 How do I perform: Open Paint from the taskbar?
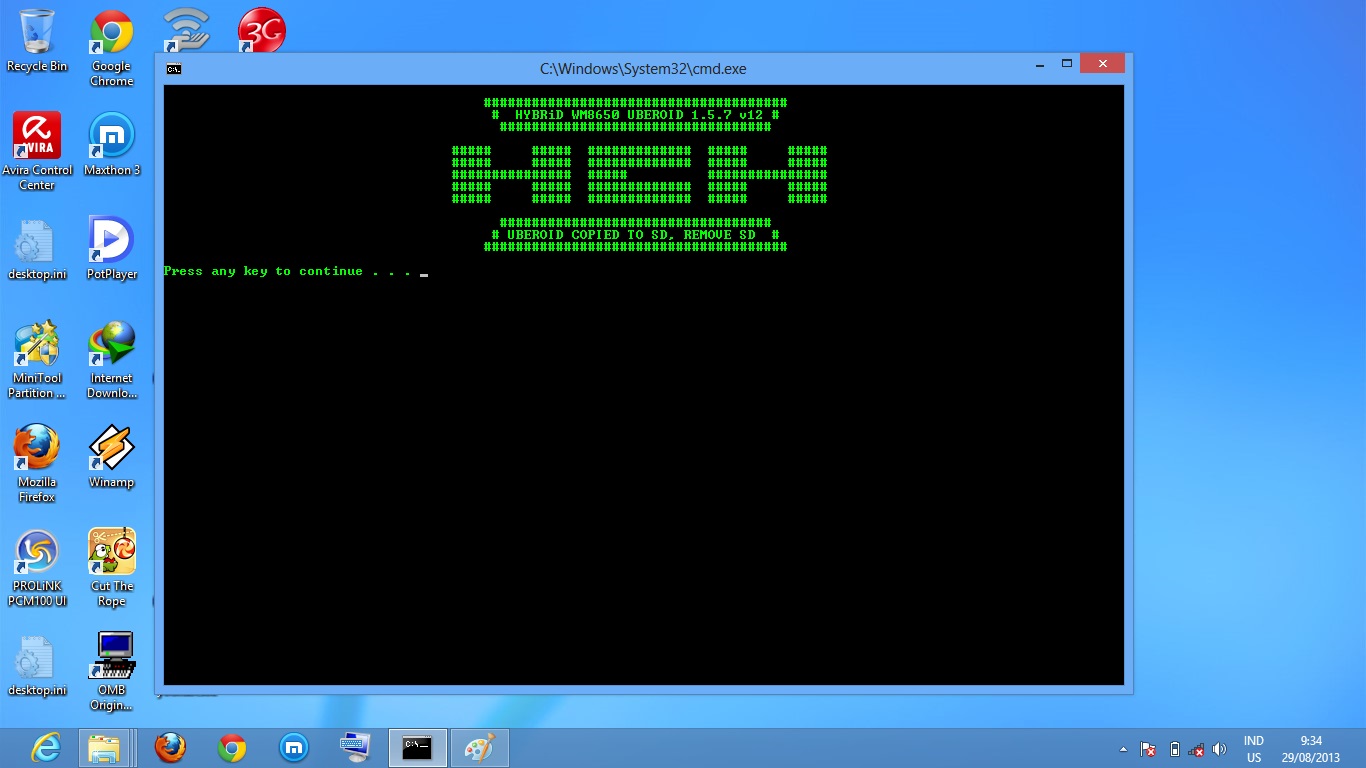[x=480, y=748]
